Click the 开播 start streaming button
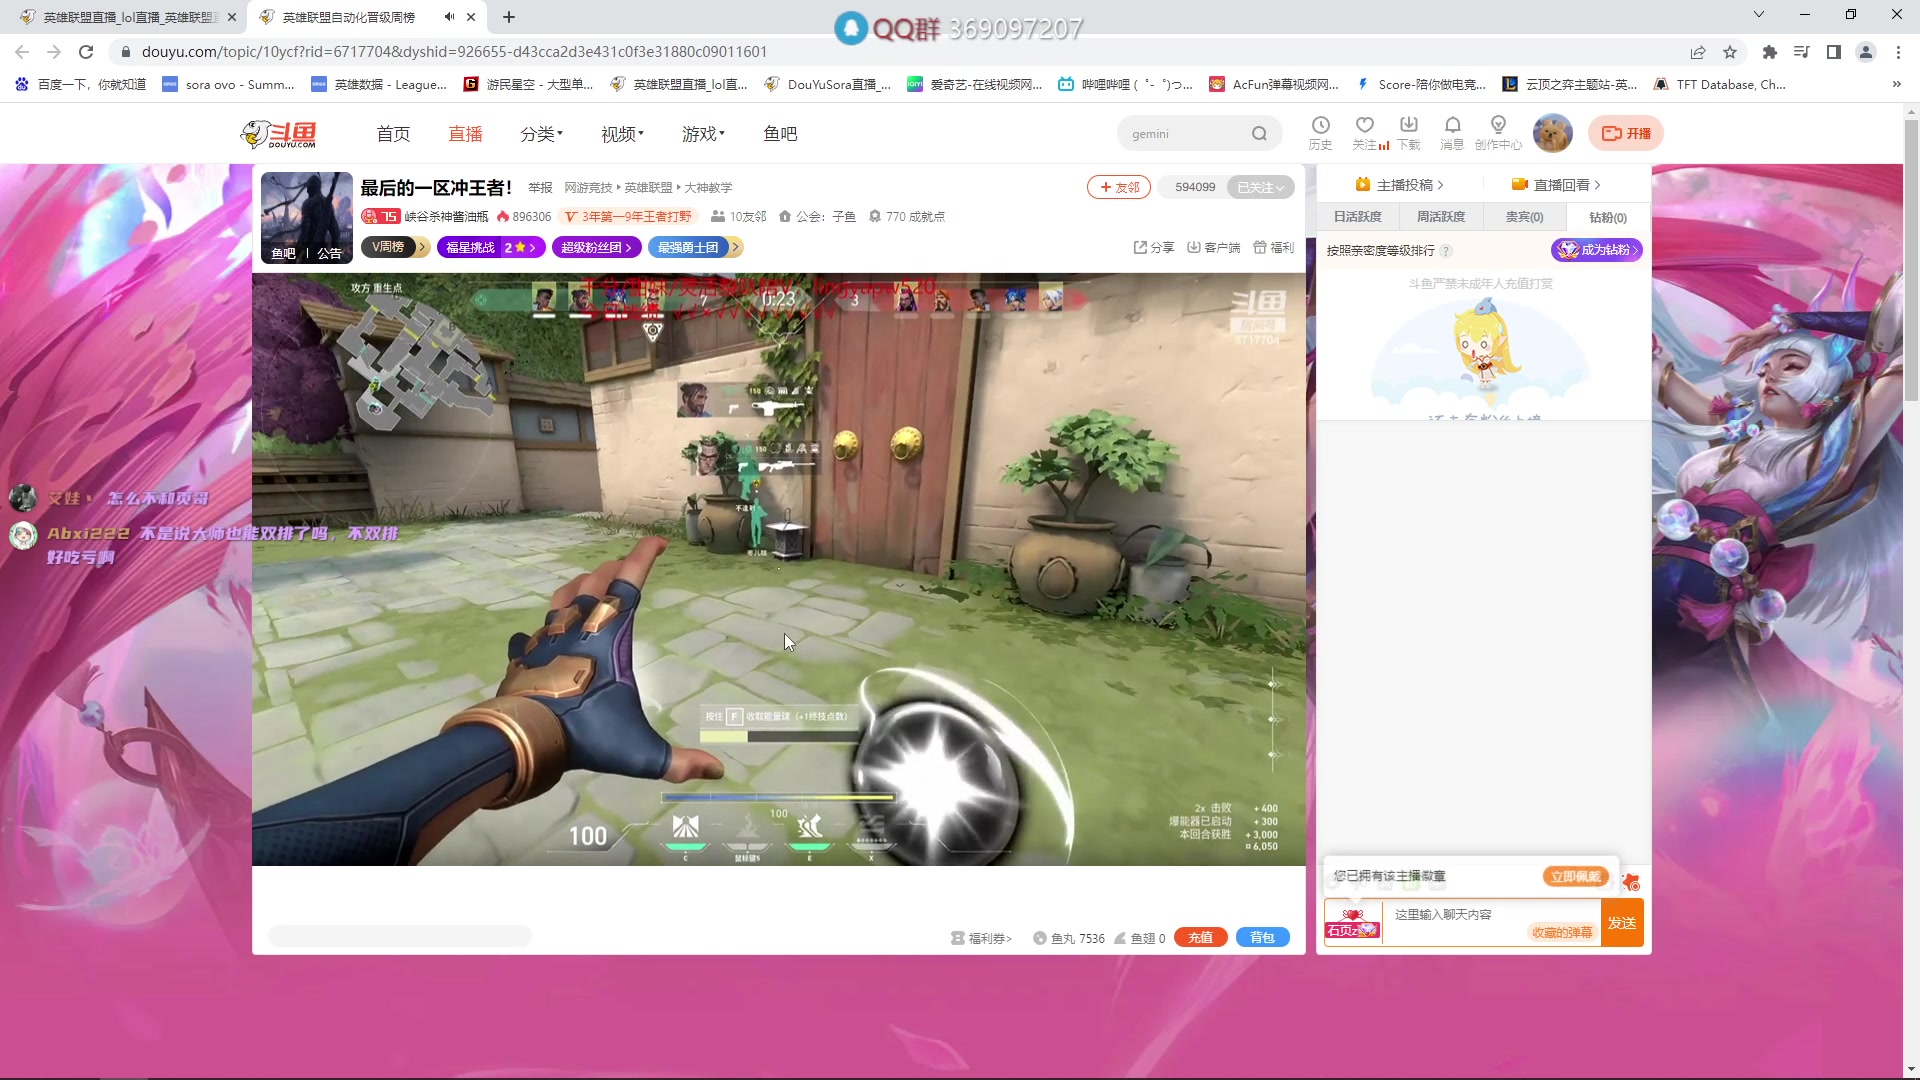This screenshot has width=1920, height=1080. (1626, 133)
